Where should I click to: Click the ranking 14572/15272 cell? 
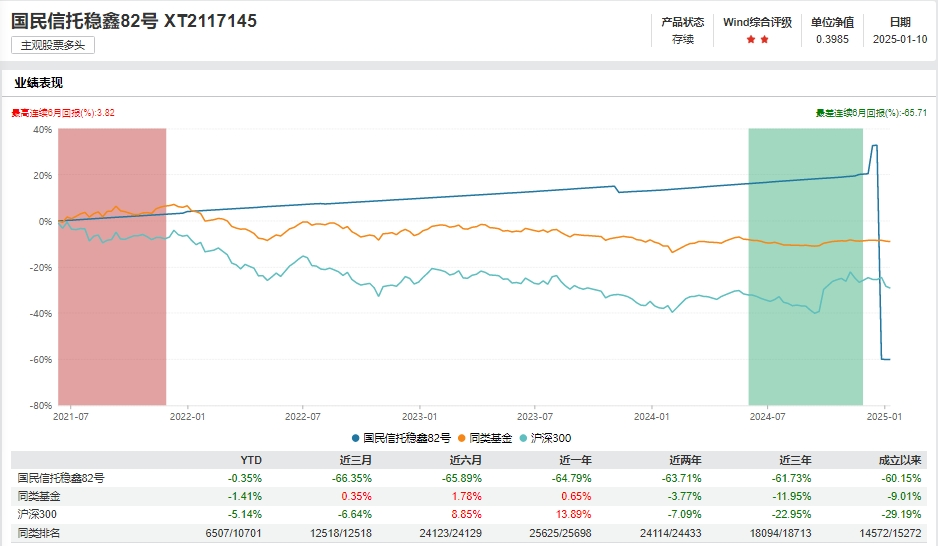890,532
